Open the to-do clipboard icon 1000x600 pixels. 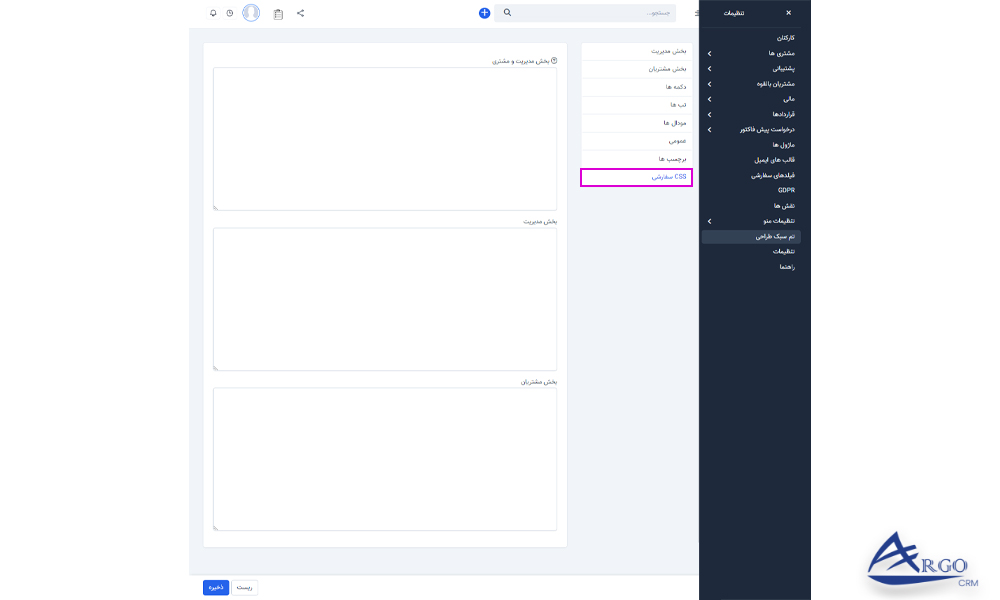point(278,13)
